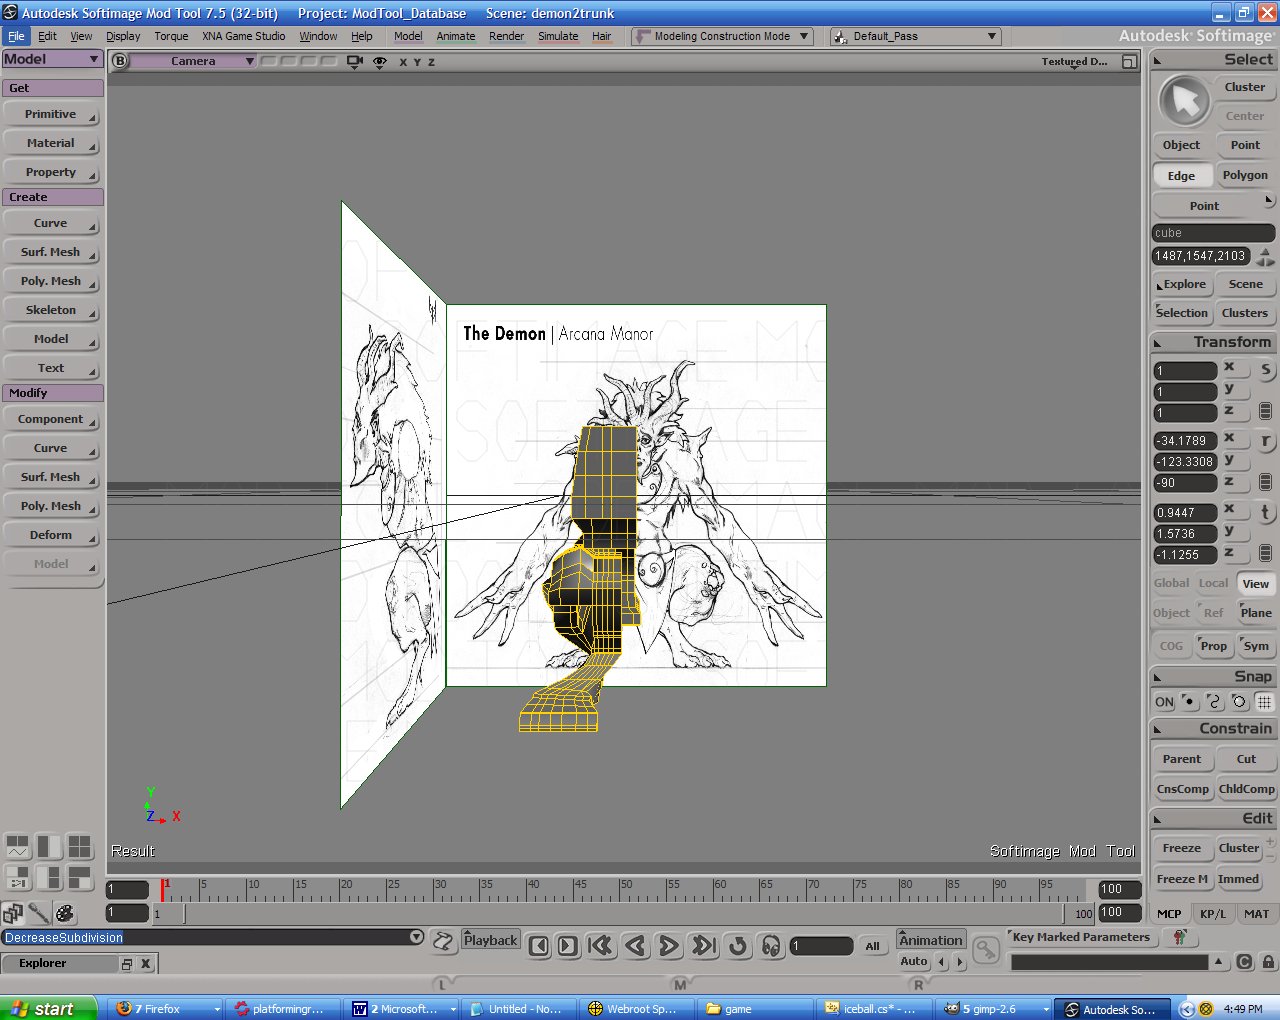Toggle the loop playback button
The image size is (1280, 1020).
pyautogui.click(x=738, y=945)
